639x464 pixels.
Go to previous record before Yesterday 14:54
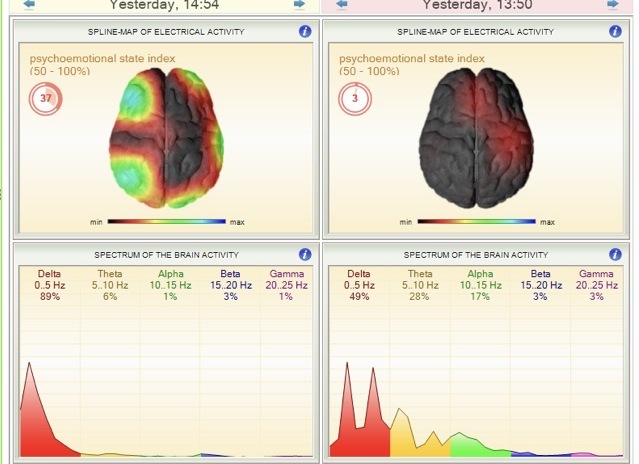click(x=29, y=4)
